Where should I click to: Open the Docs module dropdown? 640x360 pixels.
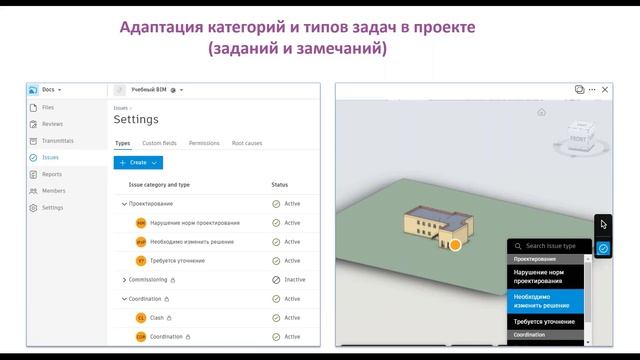pos(52,89)
